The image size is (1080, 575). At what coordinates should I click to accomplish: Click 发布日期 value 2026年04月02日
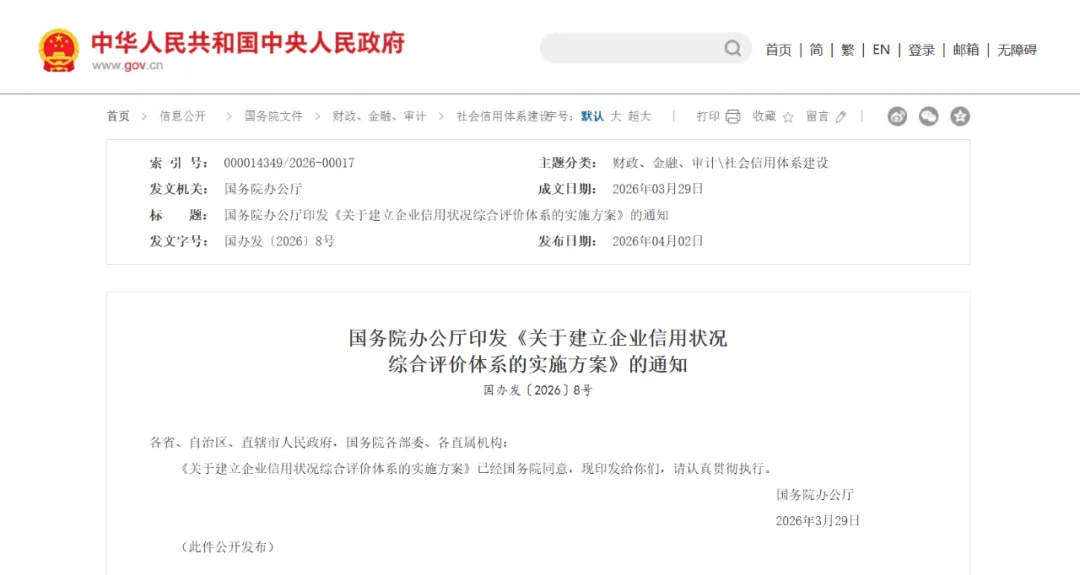pyautogui.click(x=658, y=242)
